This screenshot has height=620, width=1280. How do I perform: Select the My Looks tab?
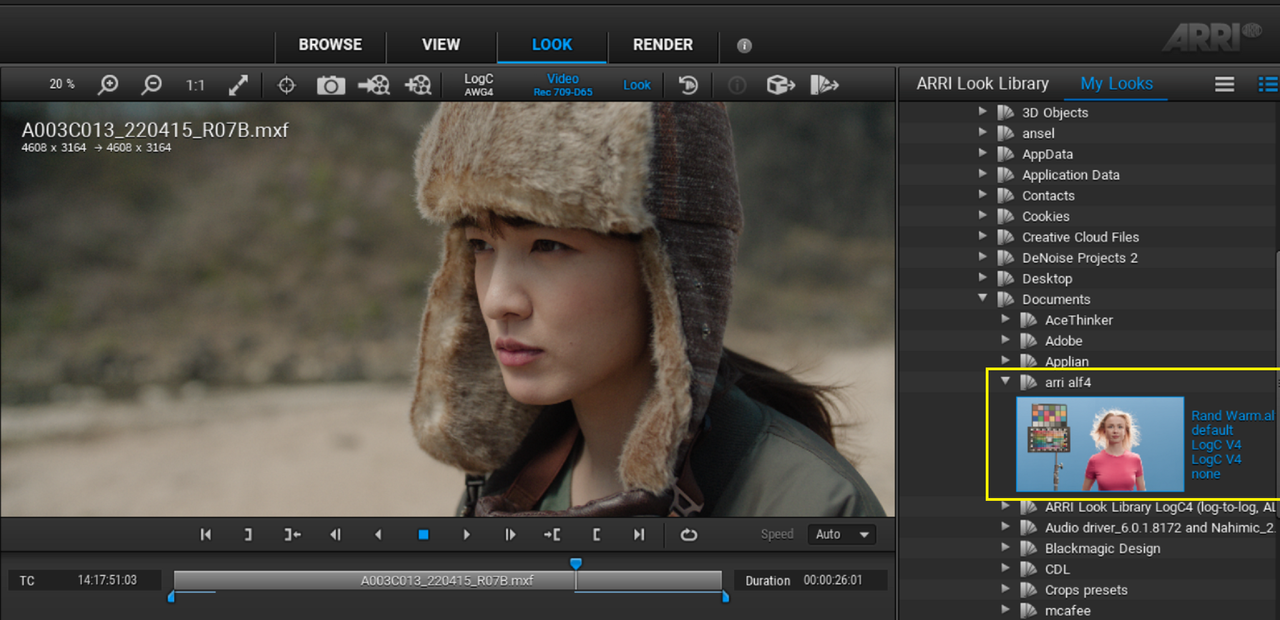pos(1116,84)
